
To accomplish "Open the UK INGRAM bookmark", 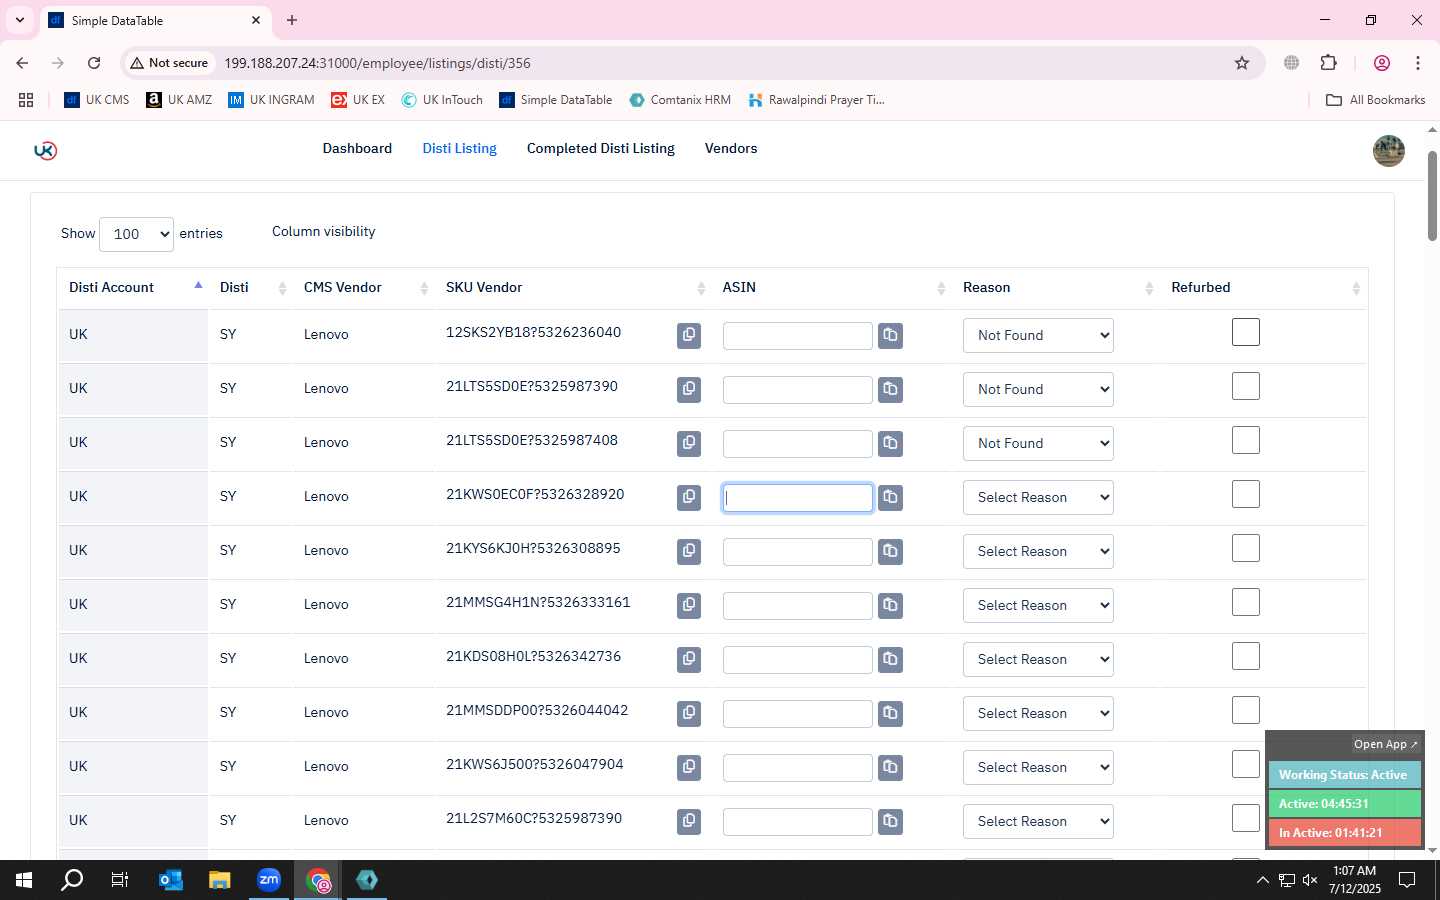I will [271, 100].
